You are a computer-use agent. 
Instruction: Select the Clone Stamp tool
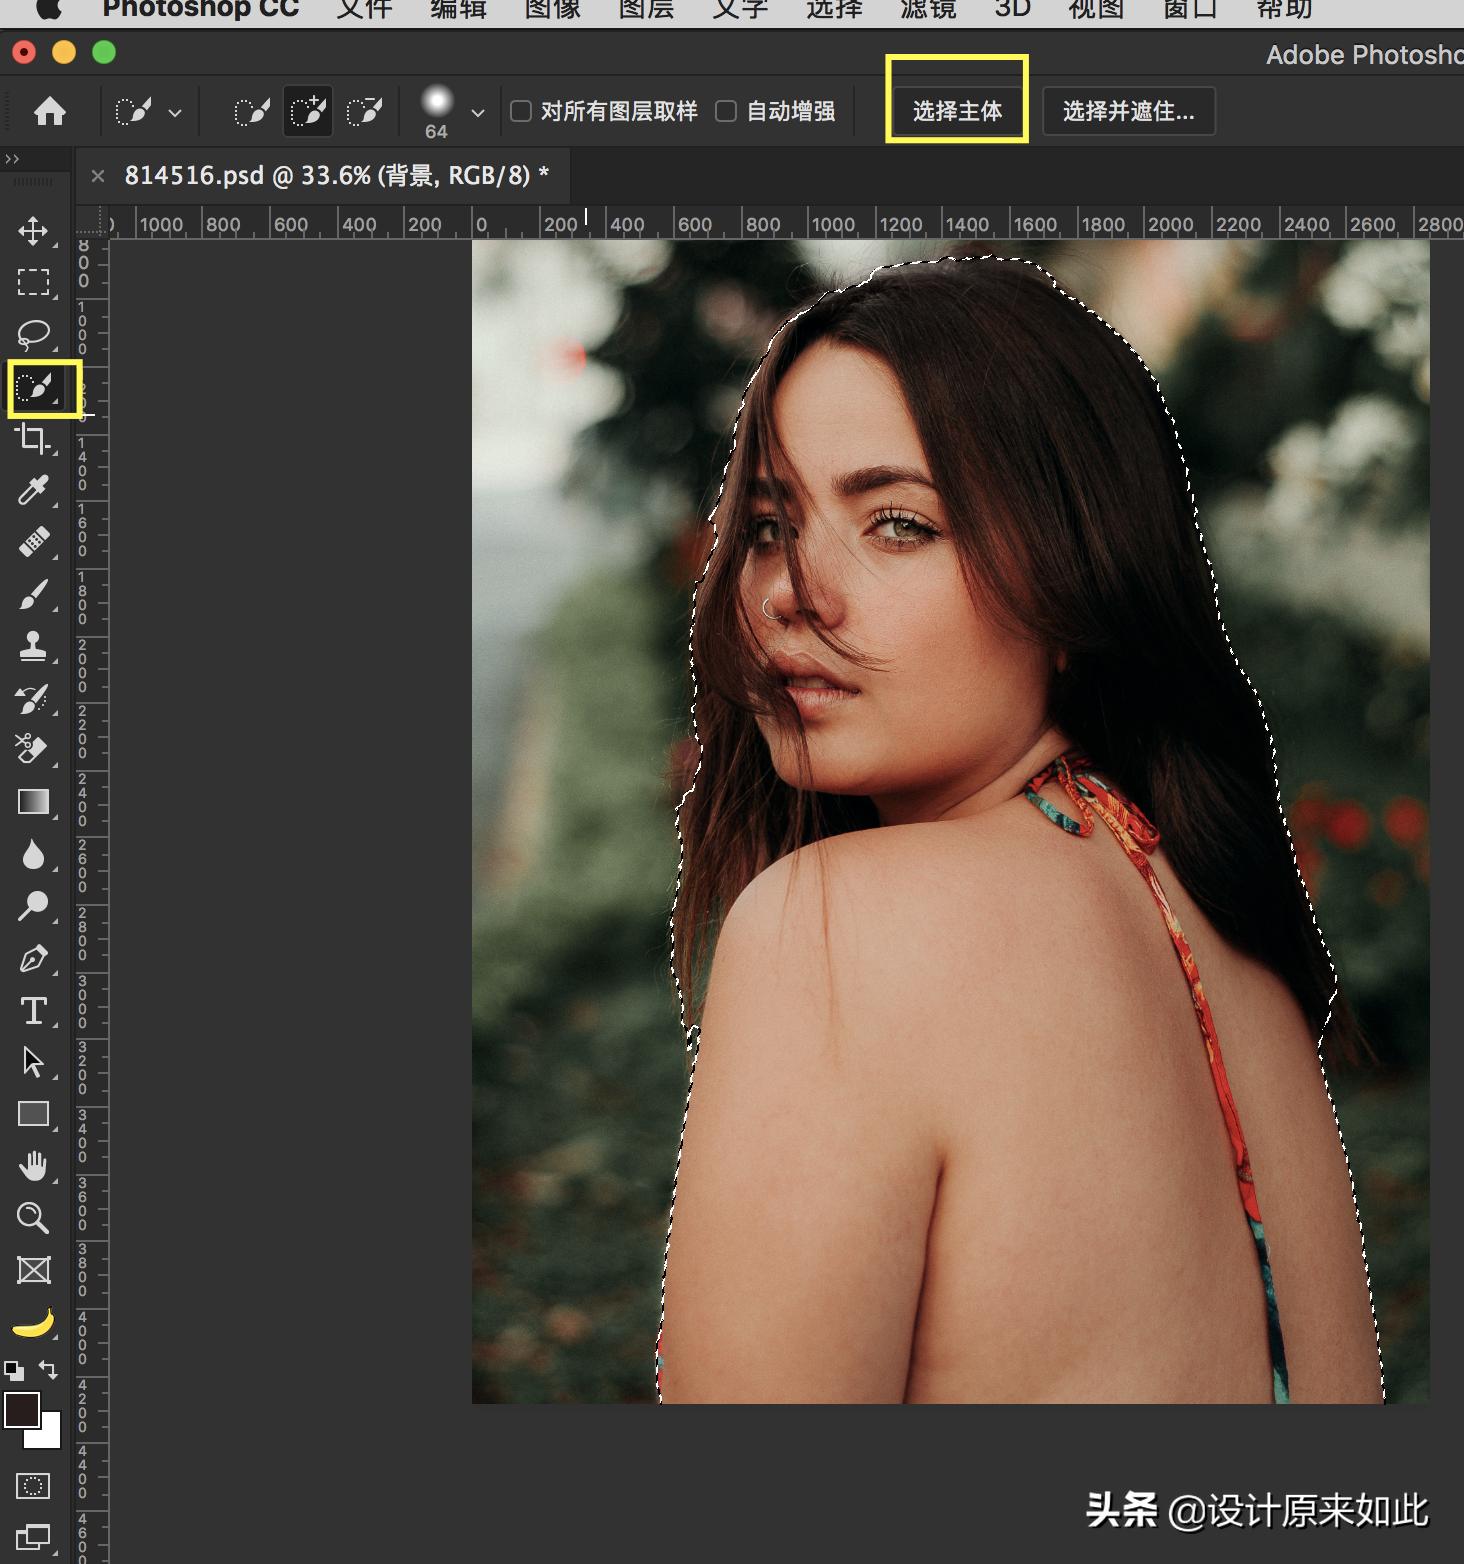33,646
